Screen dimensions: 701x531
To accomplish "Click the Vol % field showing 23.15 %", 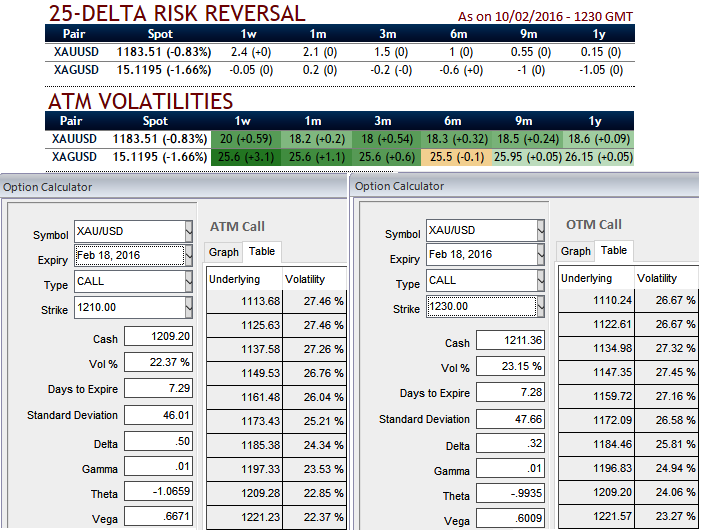I will pyautogui.click(x=509, y=367).
